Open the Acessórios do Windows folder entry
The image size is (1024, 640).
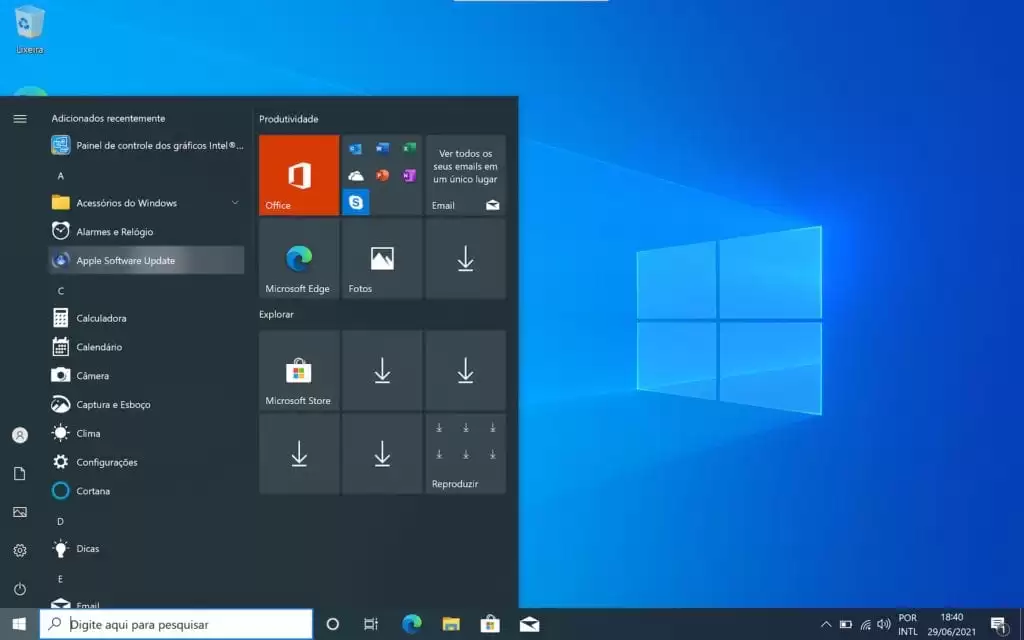pos(147,203)
